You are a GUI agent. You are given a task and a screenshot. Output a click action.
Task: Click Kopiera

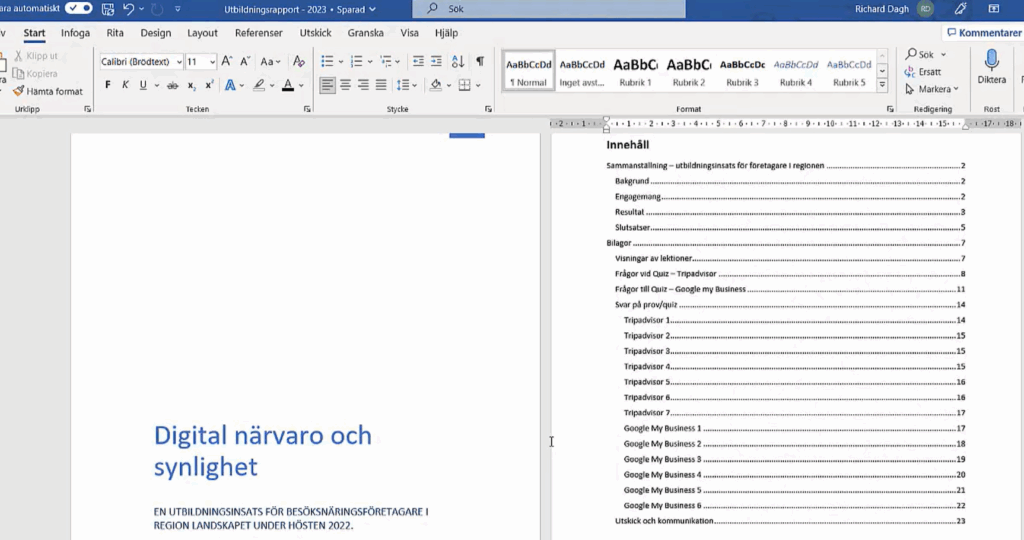coord(35,74)
